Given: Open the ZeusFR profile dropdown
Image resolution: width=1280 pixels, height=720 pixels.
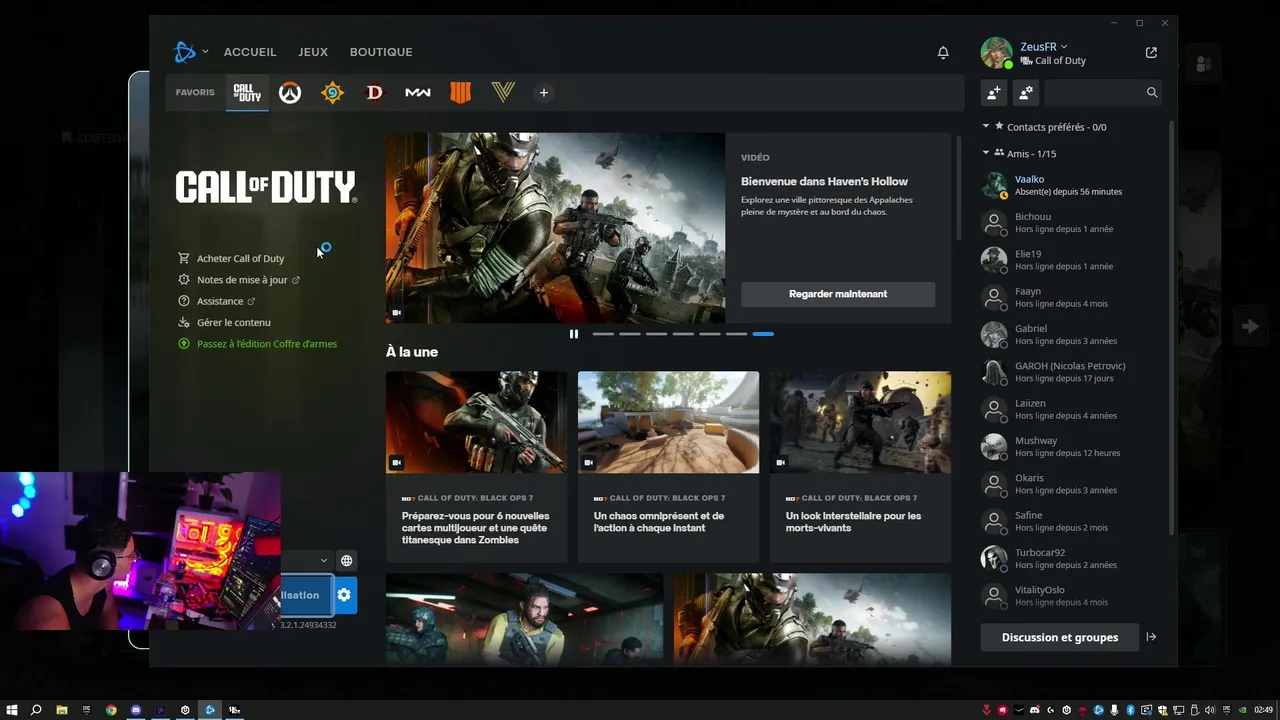Looking at the screenshot, I should [1044, 47].
